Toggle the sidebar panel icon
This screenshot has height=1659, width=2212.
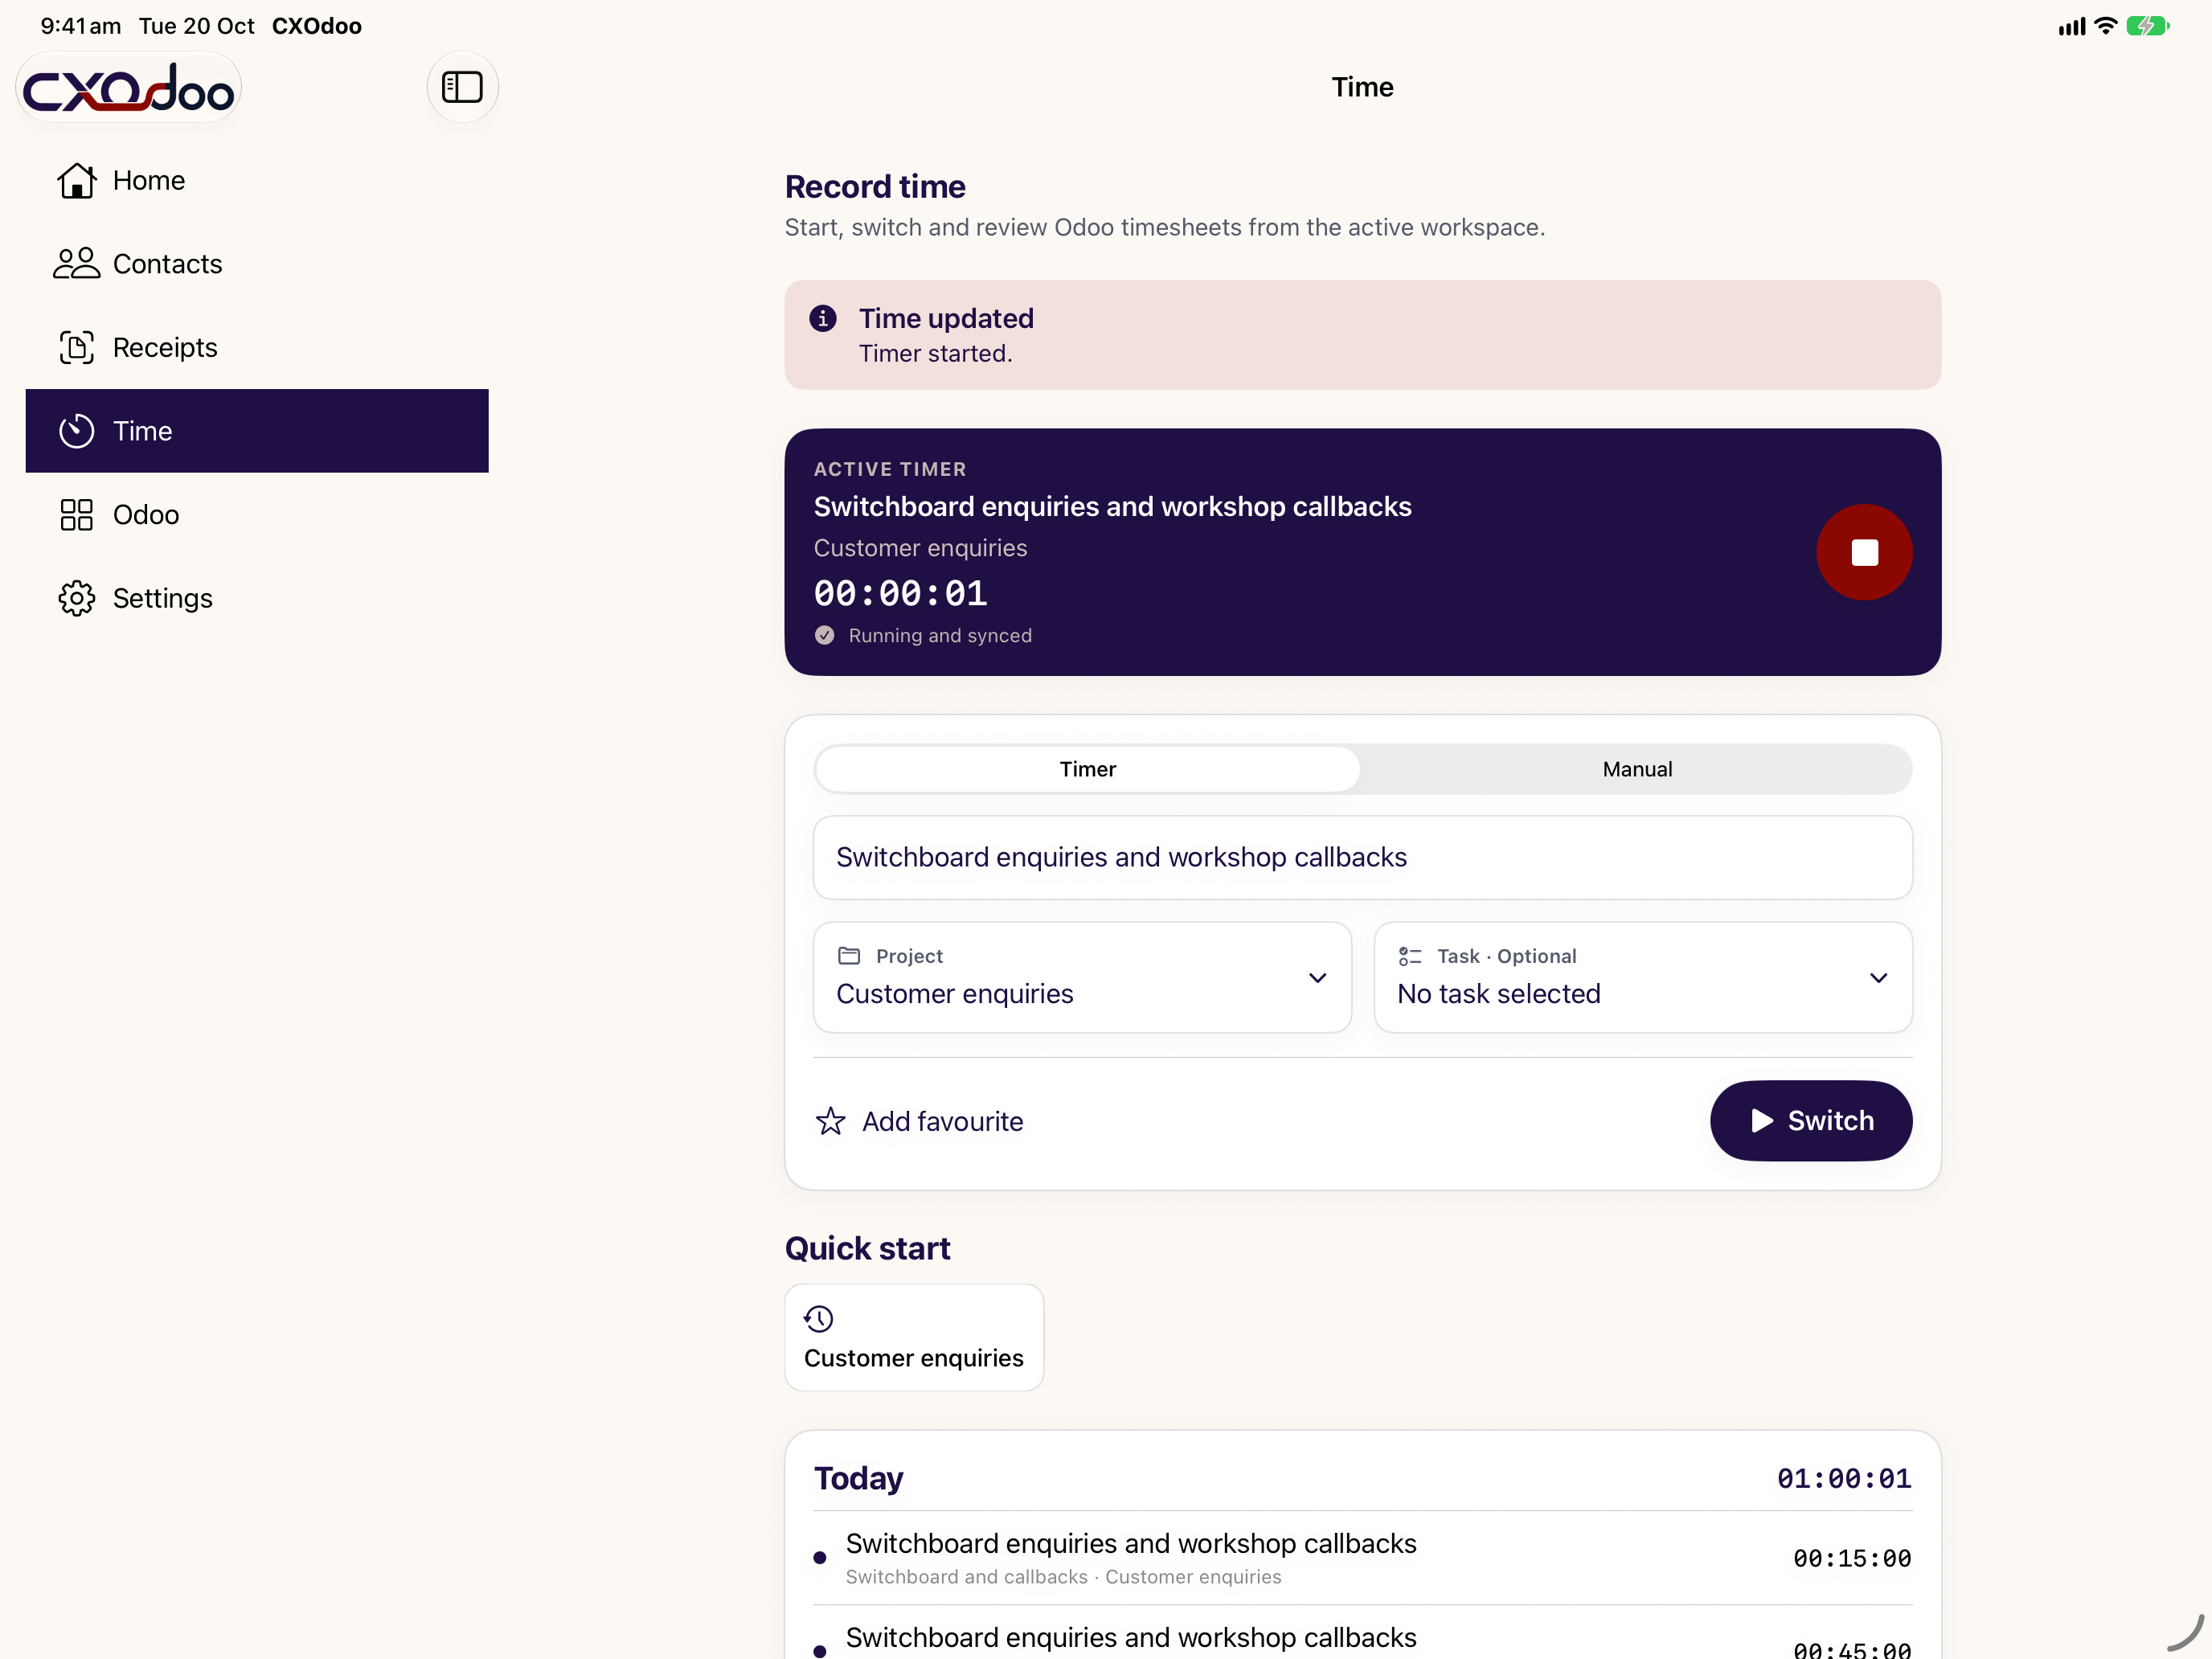pos(462,87)
